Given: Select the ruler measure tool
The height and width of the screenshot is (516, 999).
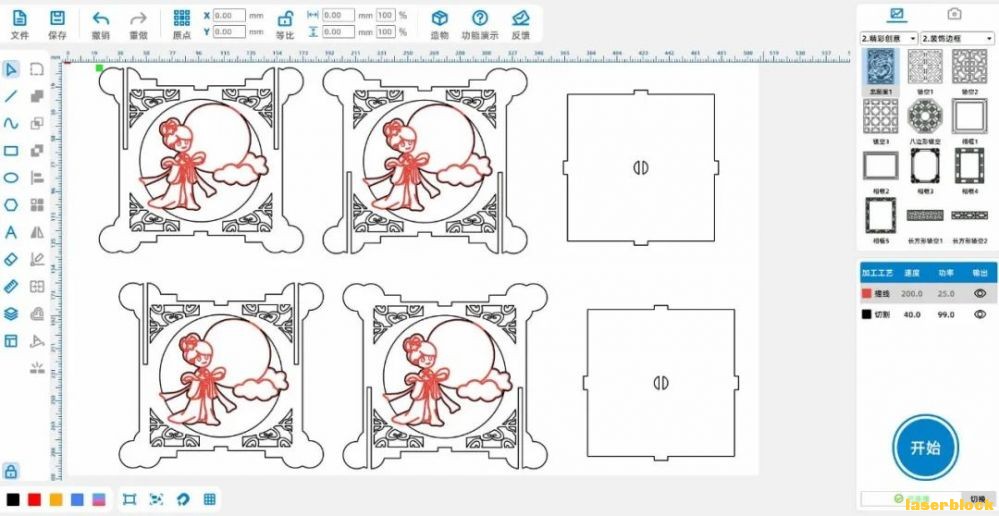Looking at the screenshot, I should point(11,286).
